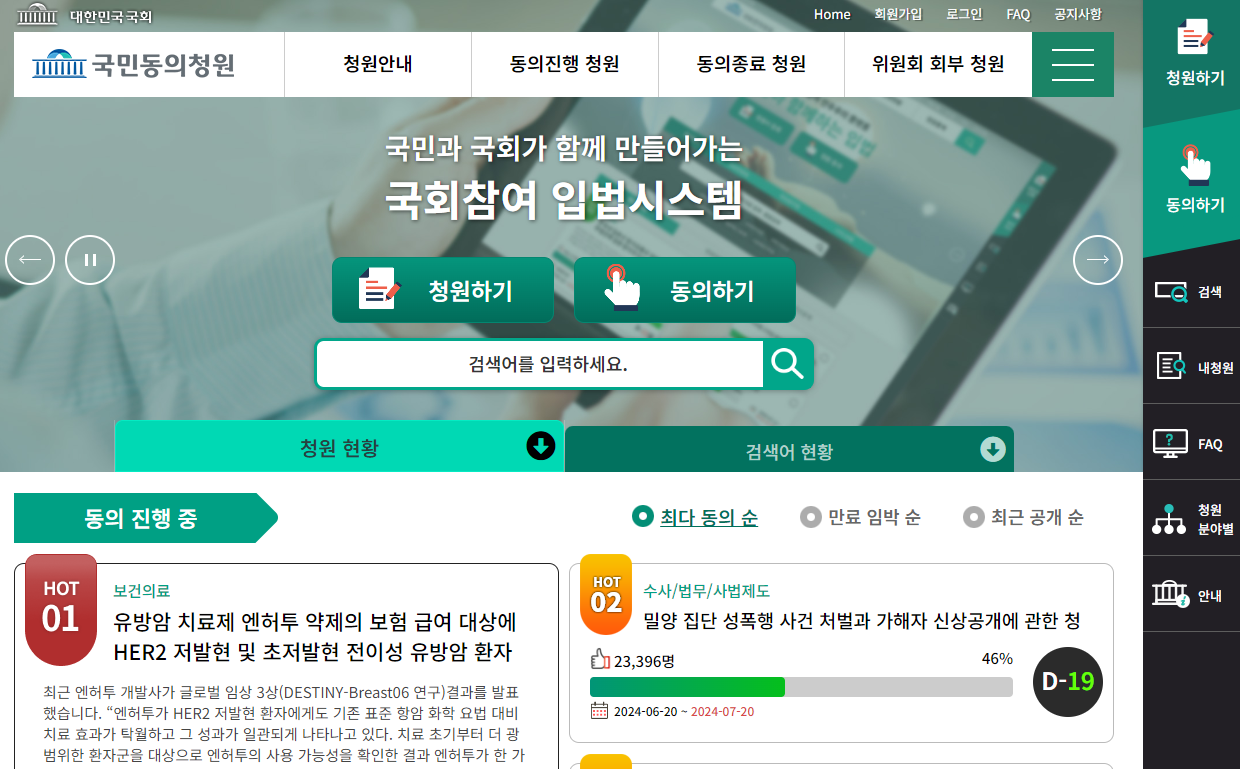Open the 유방암 치료제 엔허투 petition title

click(316, 637)
